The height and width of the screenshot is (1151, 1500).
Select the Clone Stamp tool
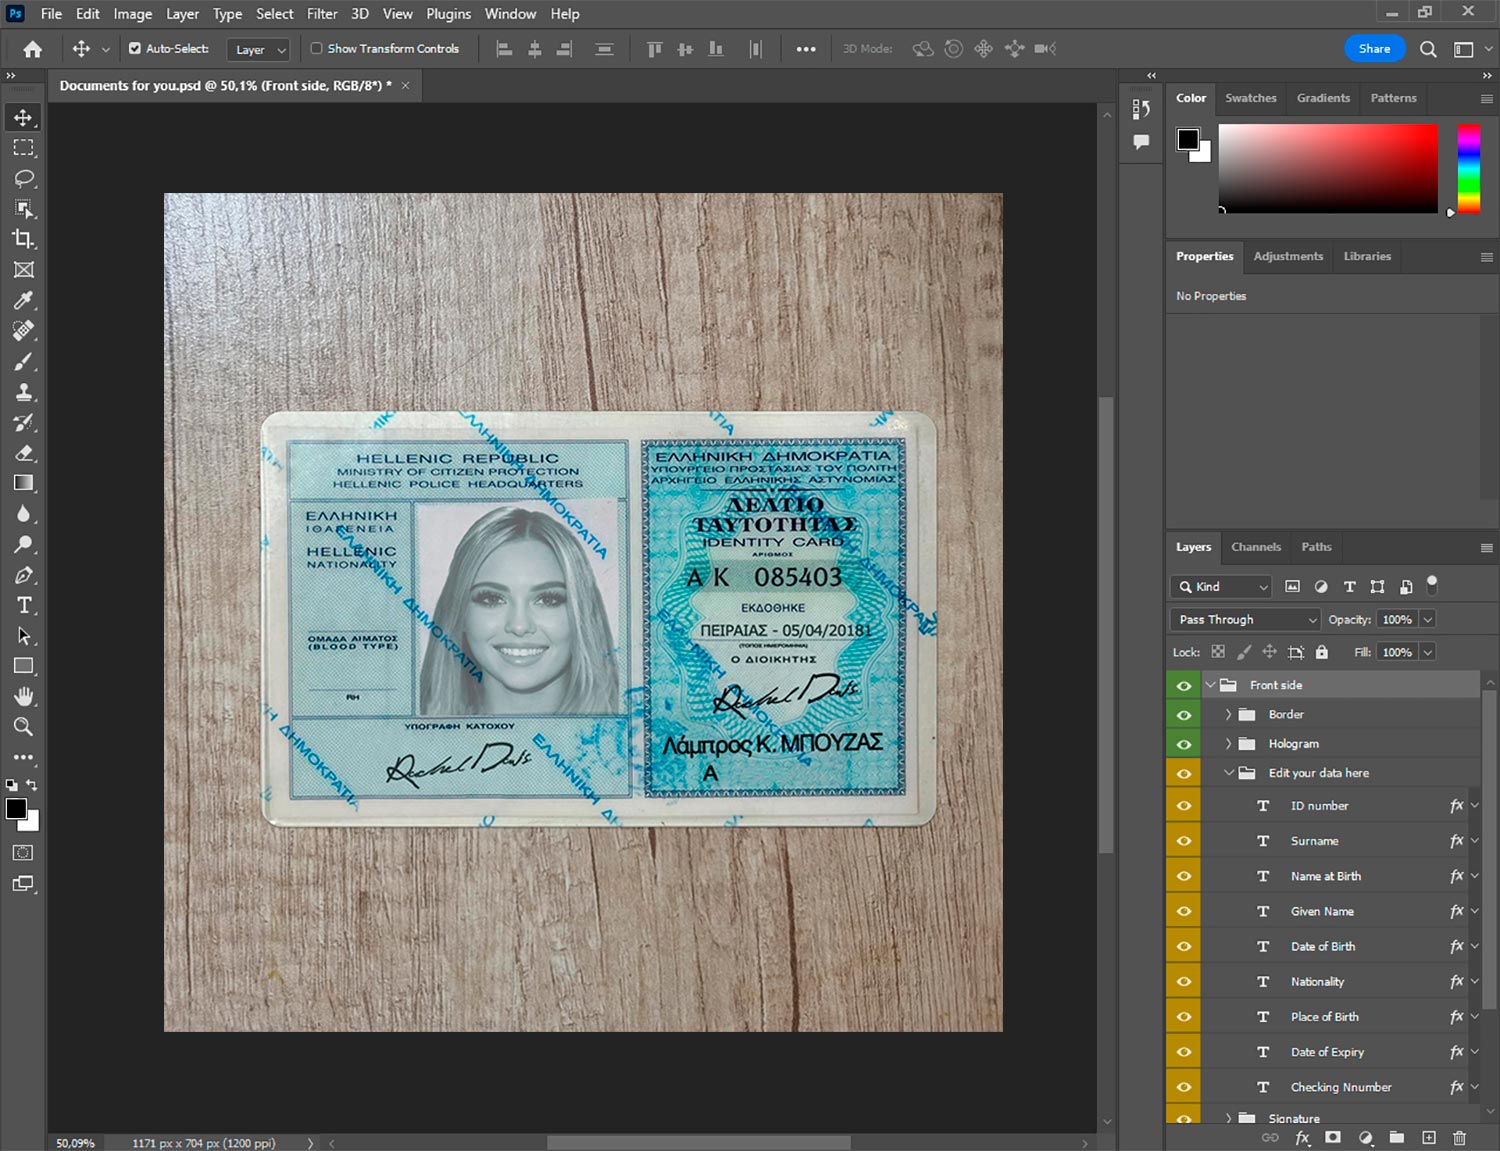pos(24,392)
